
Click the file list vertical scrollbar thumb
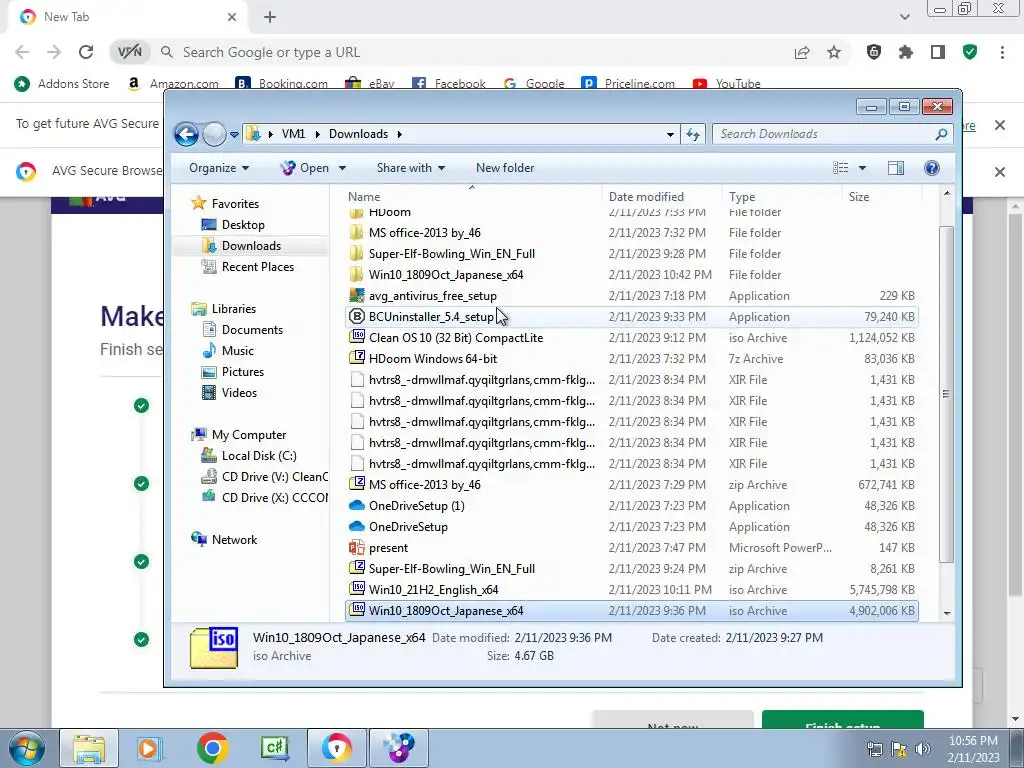click(946, 394)
